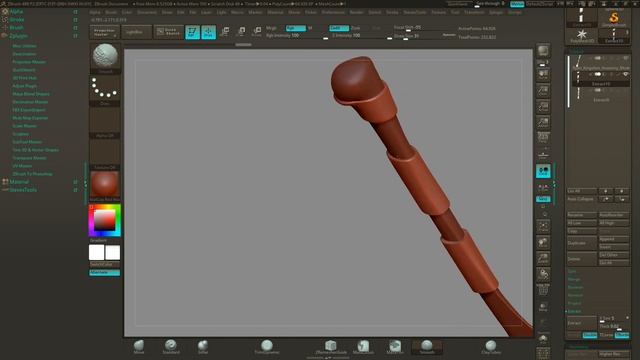
Task: Click the Frame icon on right shelf
Action: click(x=543, y=227)
